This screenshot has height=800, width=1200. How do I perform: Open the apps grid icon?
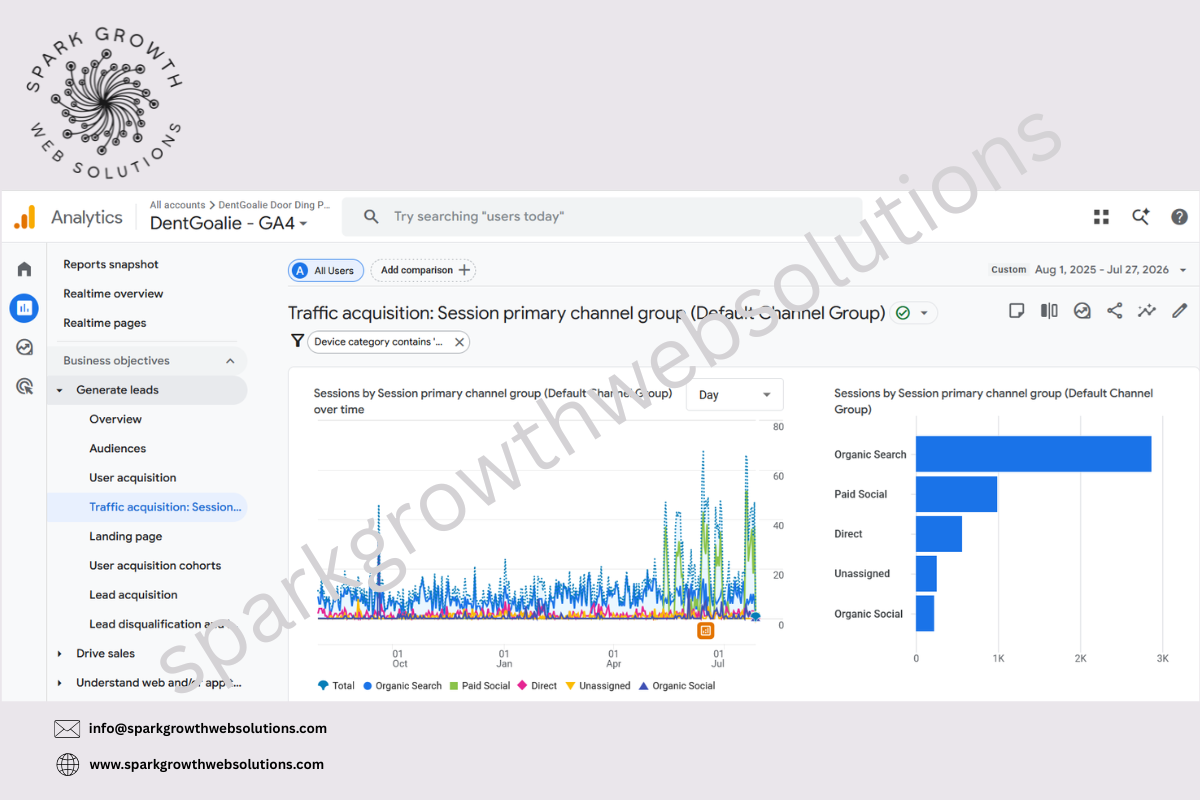pyautogui.click(x=1101, y=217)
